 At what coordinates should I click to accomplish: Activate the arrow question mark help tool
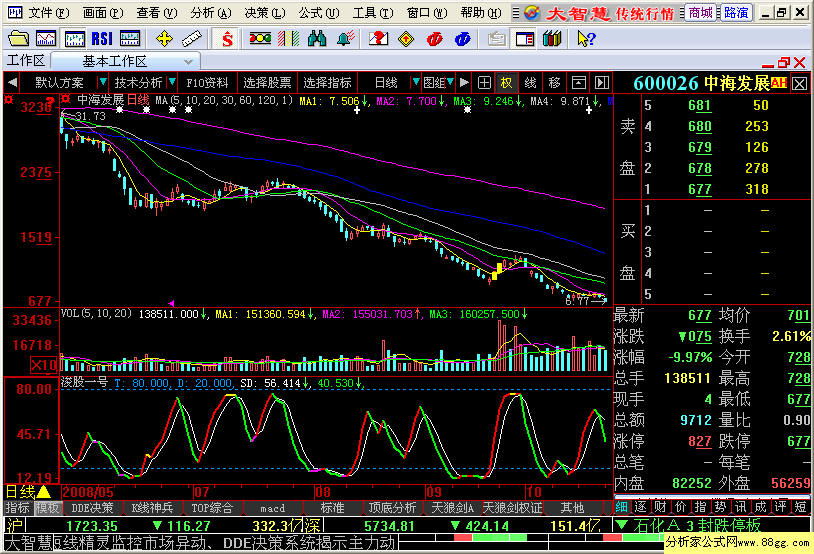coord(587,39)
